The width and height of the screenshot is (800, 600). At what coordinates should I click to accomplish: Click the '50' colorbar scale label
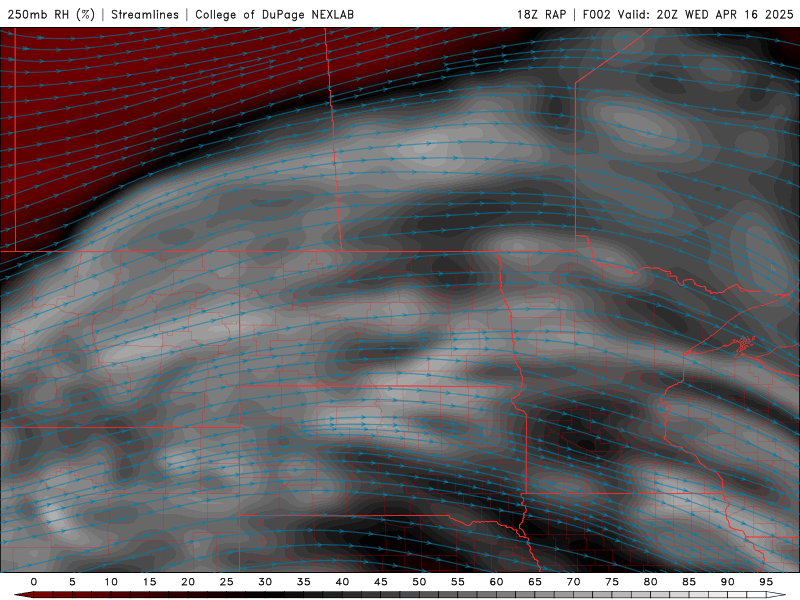coord(419,582)
